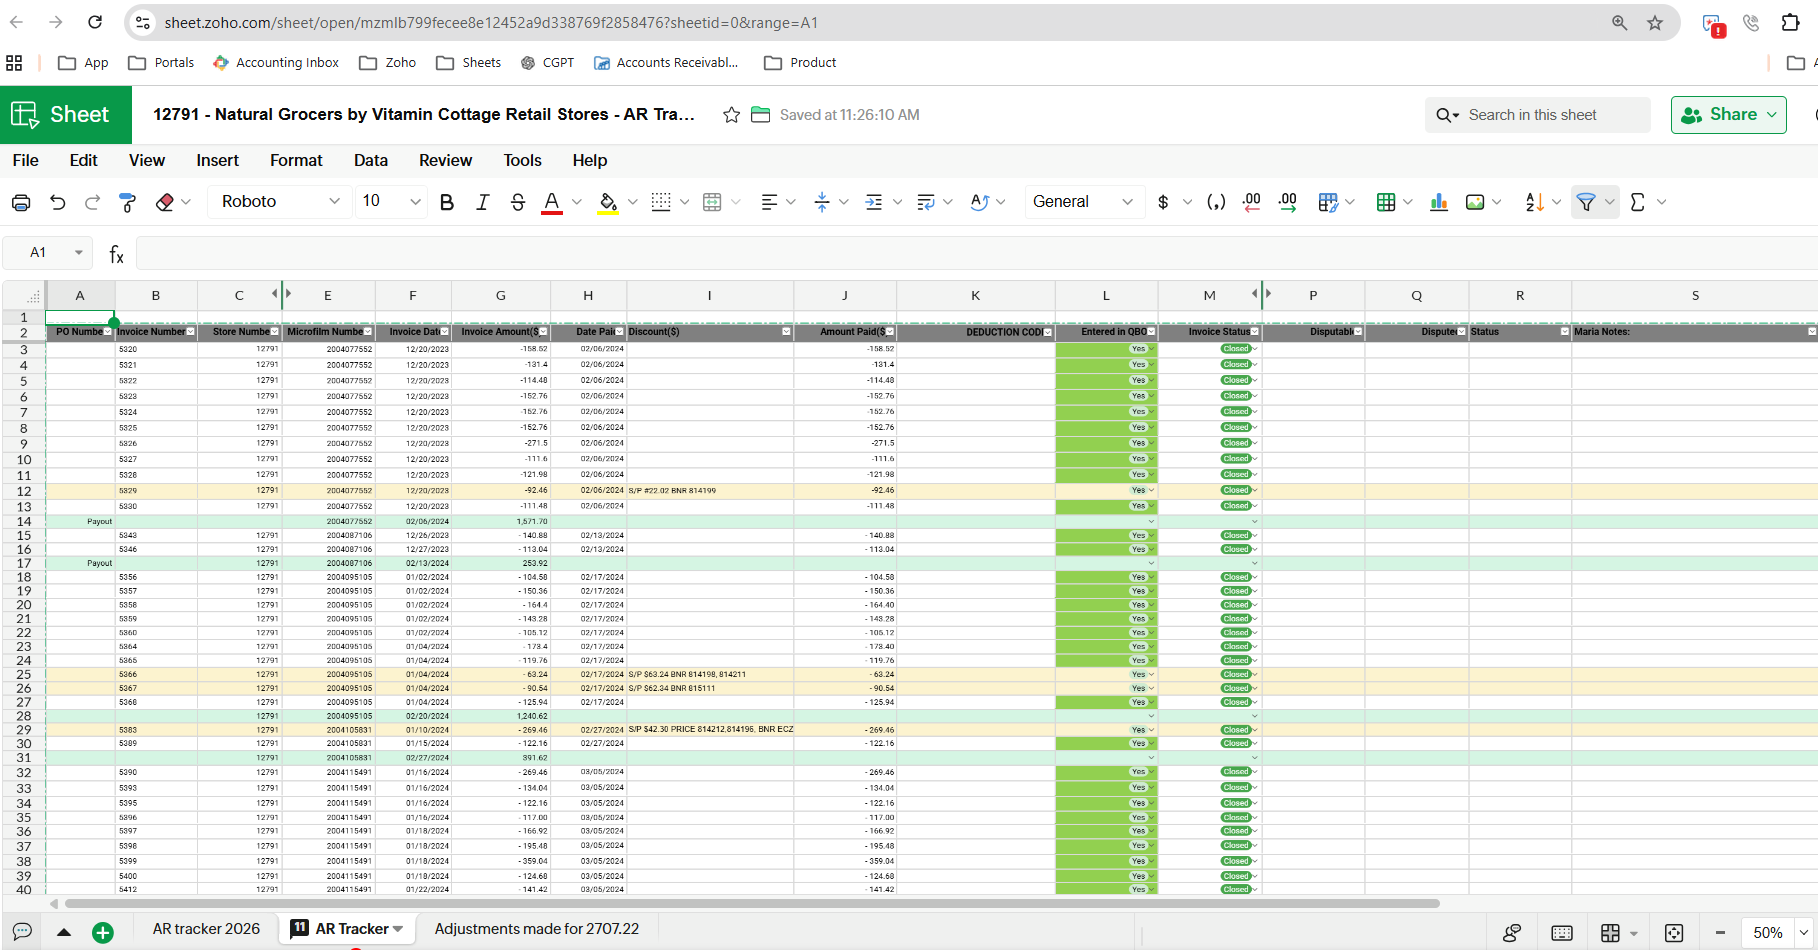Image resolution: width=1818 pixels, height=950 pixels.
Task: Open the Accounting Inbox bookmark
Action: coord(276,63)
